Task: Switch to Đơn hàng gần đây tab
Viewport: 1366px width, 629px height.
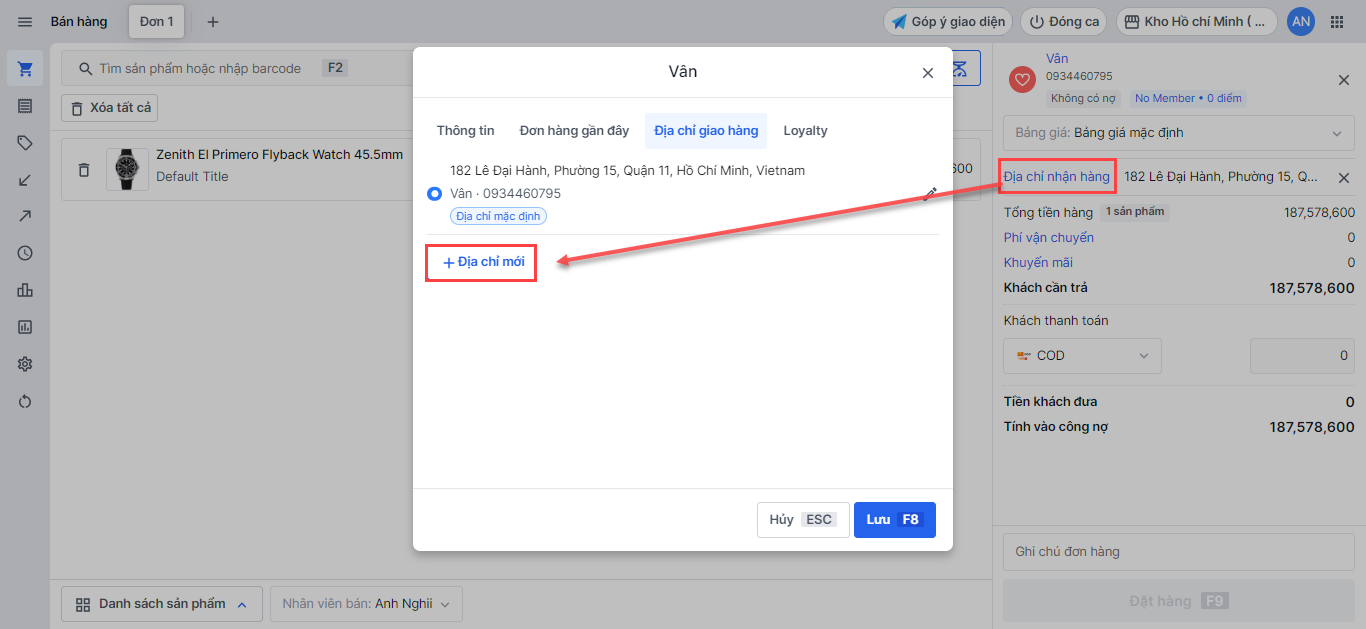Action: (574, 131)
